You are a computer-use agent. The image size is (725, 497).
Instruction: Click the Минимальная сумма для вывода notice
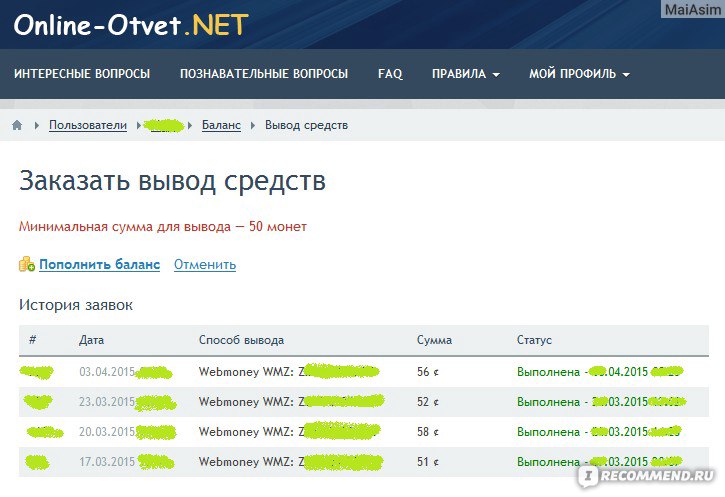[x=163, y=227]
